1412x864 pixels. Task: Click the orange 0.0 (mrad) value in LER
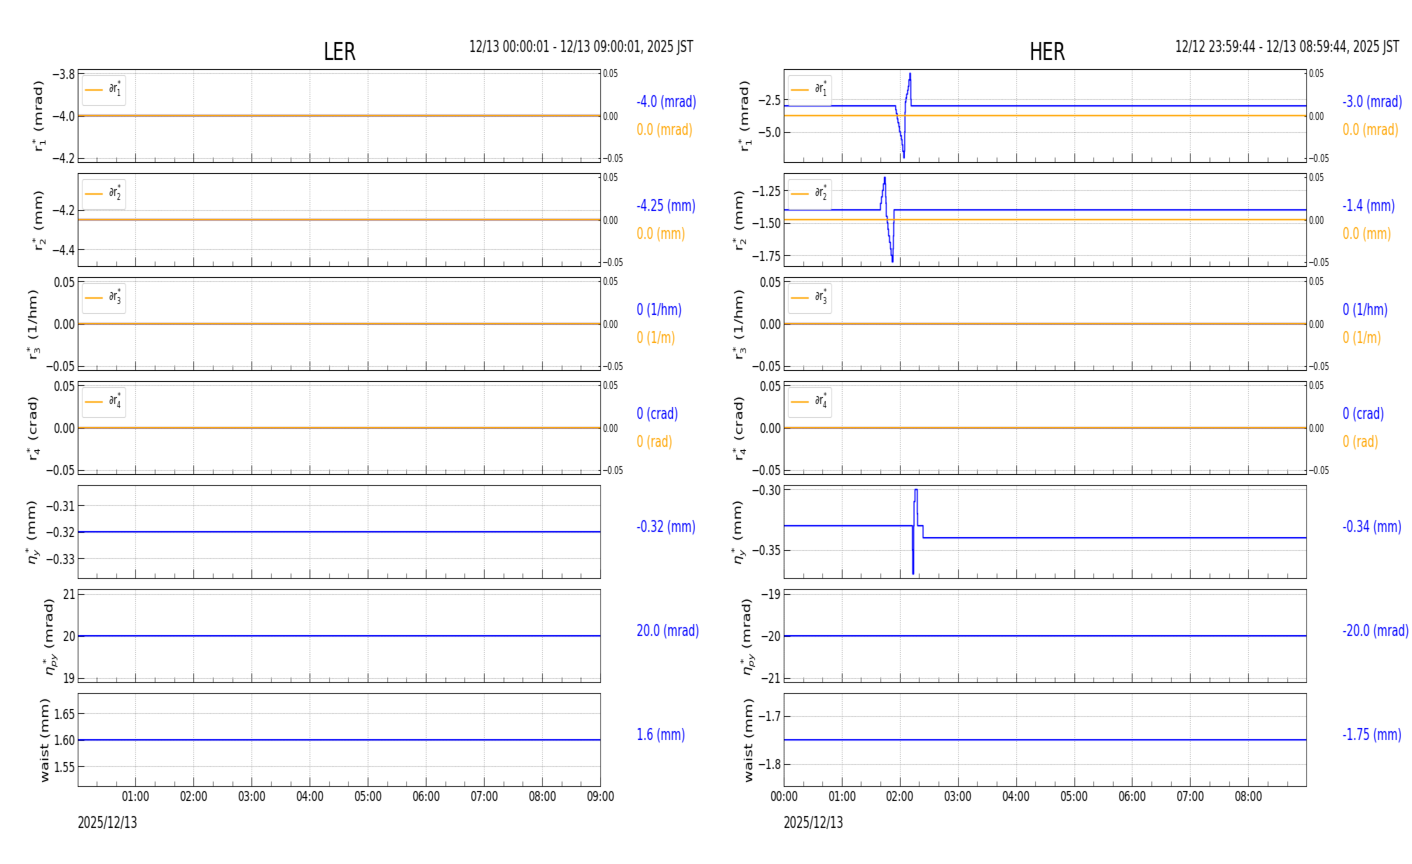point(664,130)
